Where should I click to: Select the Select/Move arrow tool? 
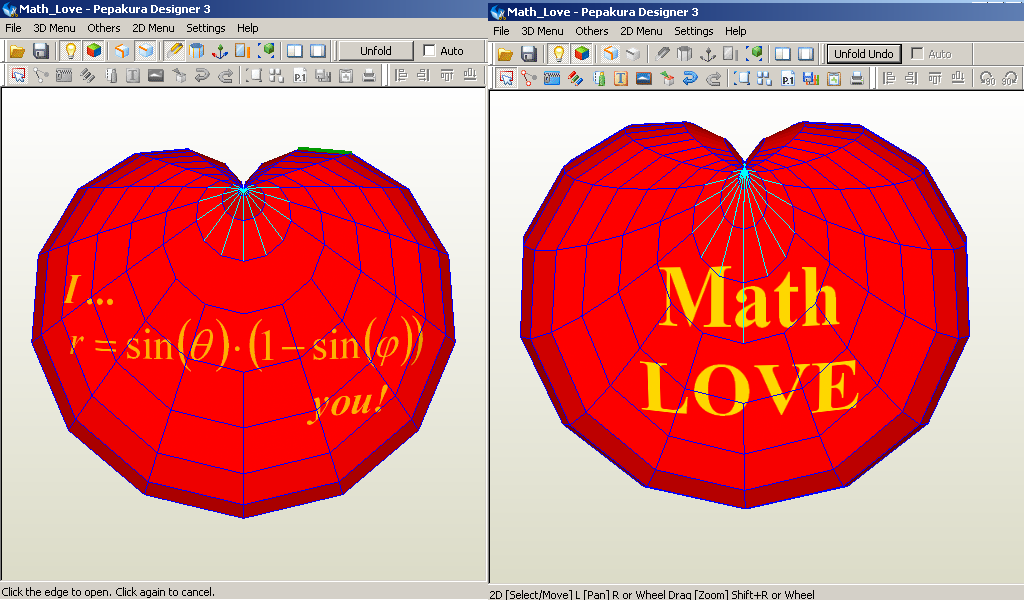pyautogui.click(x=16, y=75)
